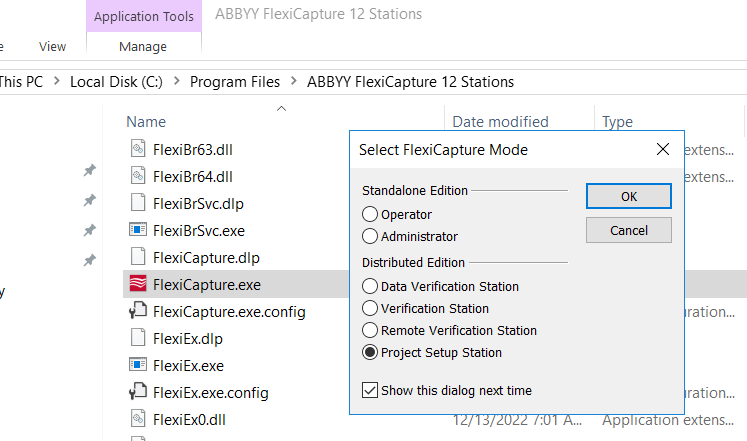Click the third pin icon in Quick access

pos(90,231)
